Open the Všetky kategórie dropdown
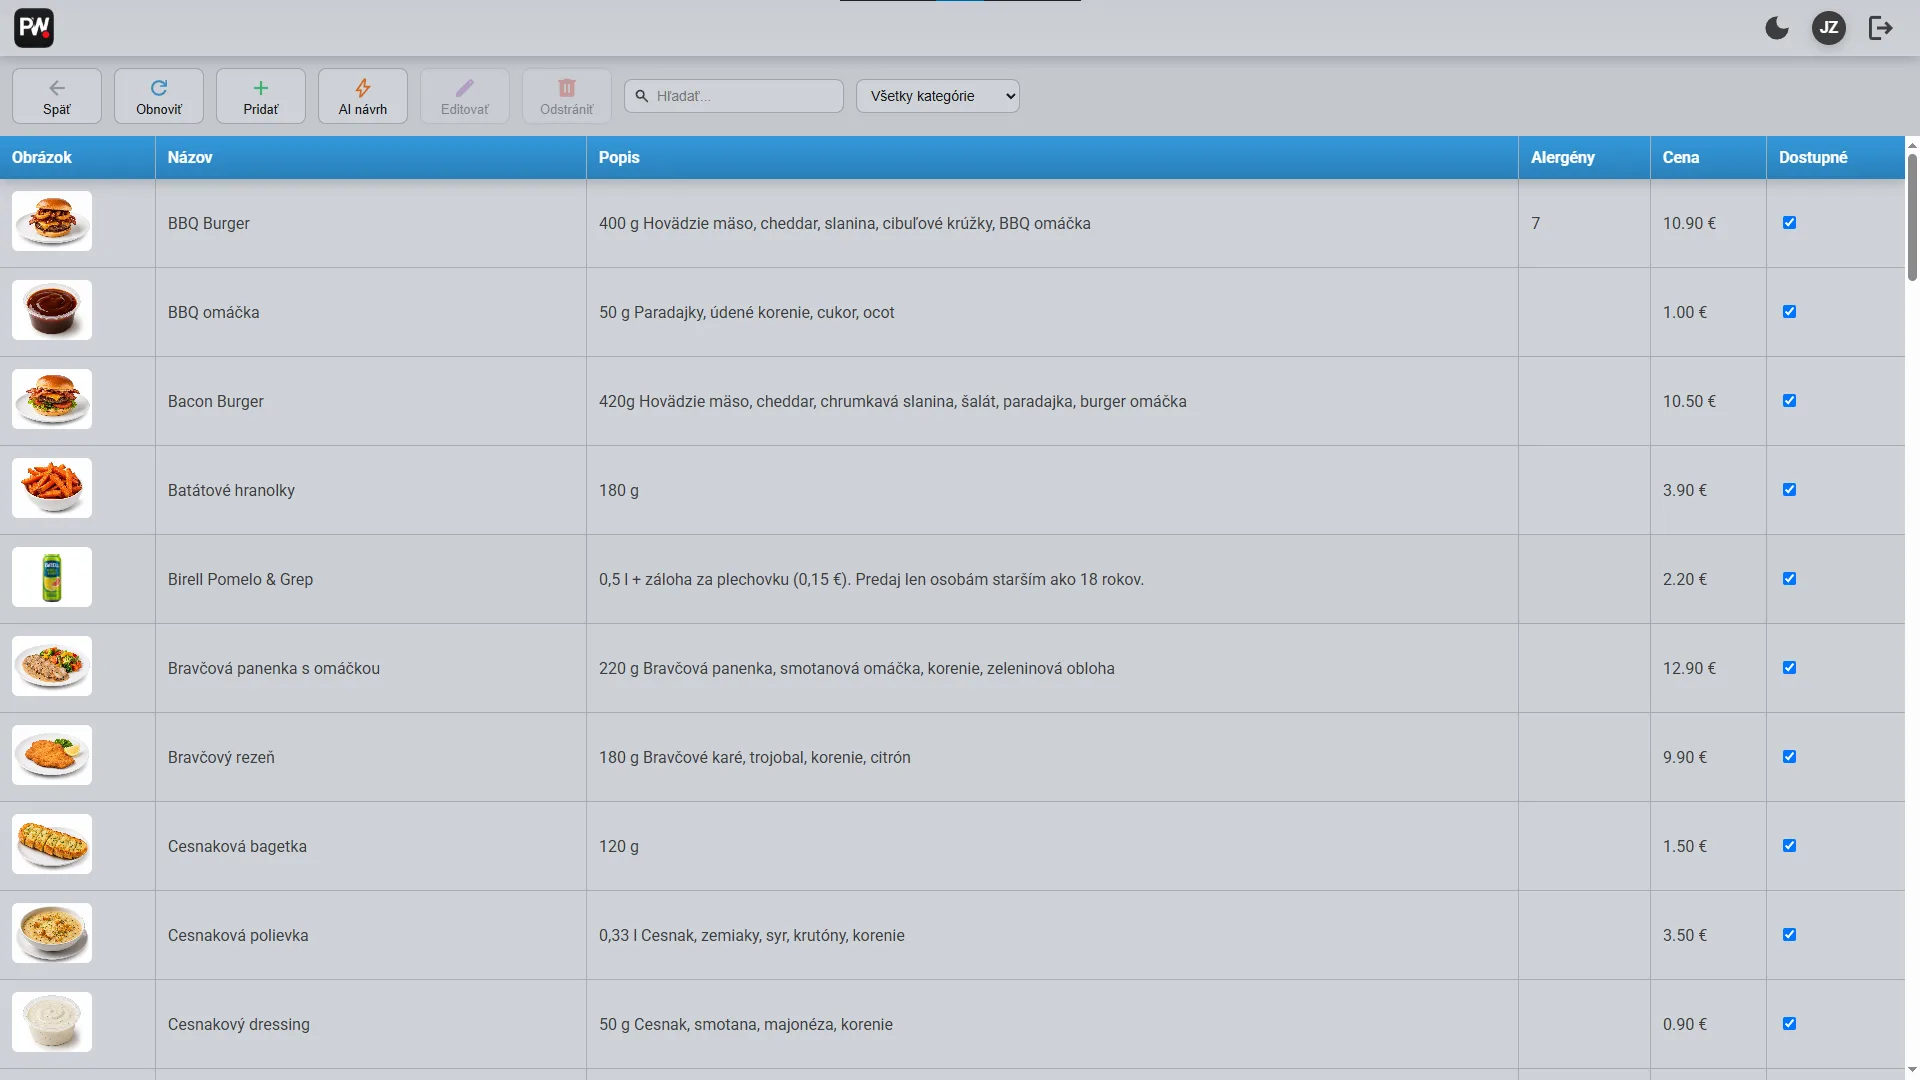Viewport: 1920px width, 1080px height. tap(938, 96)
